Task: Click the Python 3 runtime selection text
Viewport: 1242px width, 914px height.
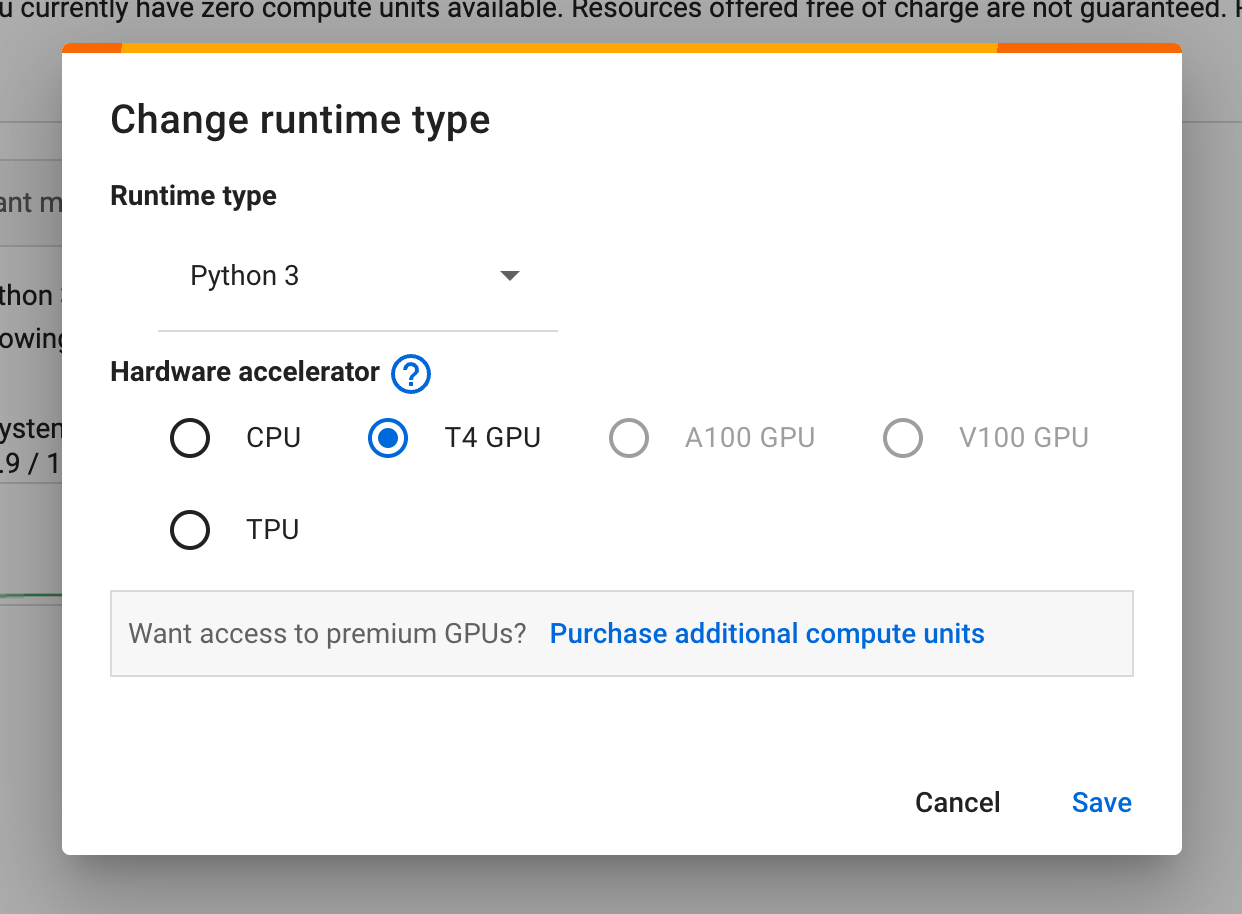Action: [245, 276]
